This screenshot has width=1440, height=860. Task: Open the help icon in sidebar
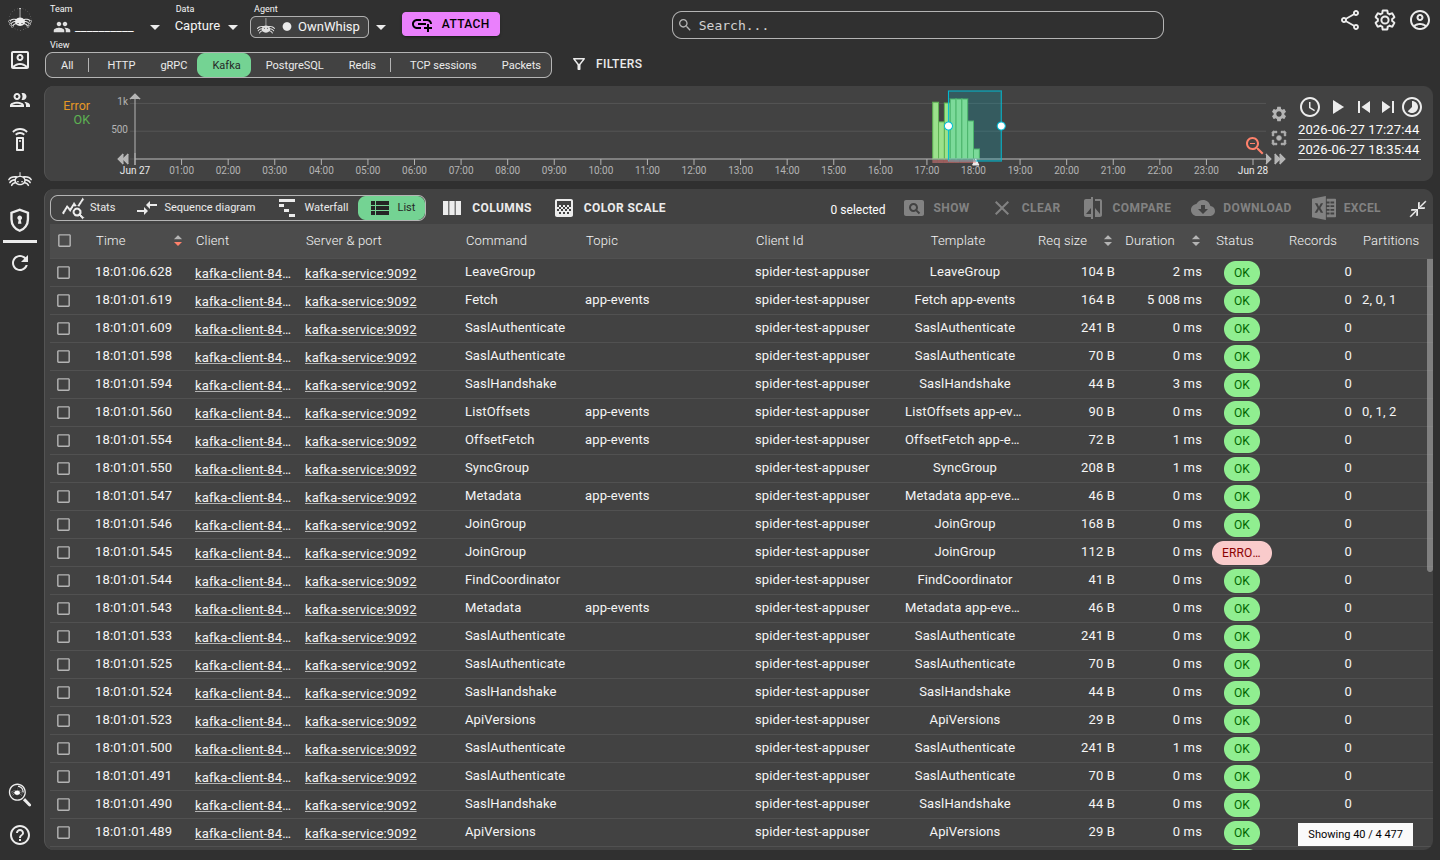tap(20, 835)
